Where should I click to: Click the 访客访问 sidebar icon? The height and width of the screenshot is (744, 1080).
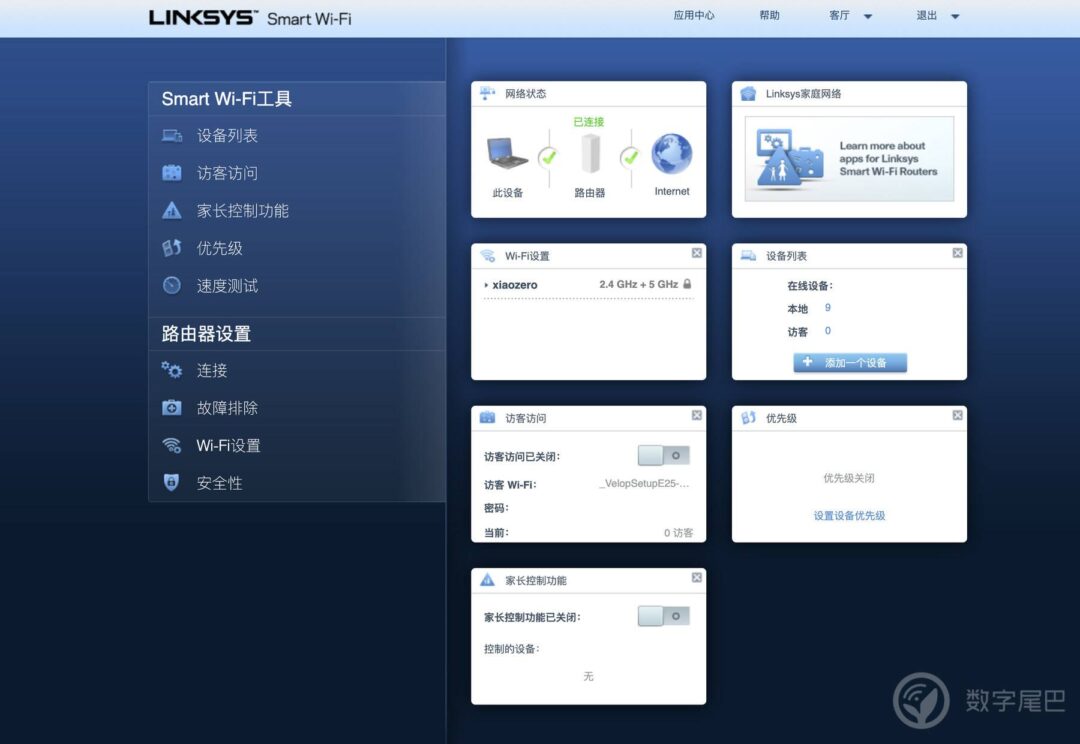(172, 173)
